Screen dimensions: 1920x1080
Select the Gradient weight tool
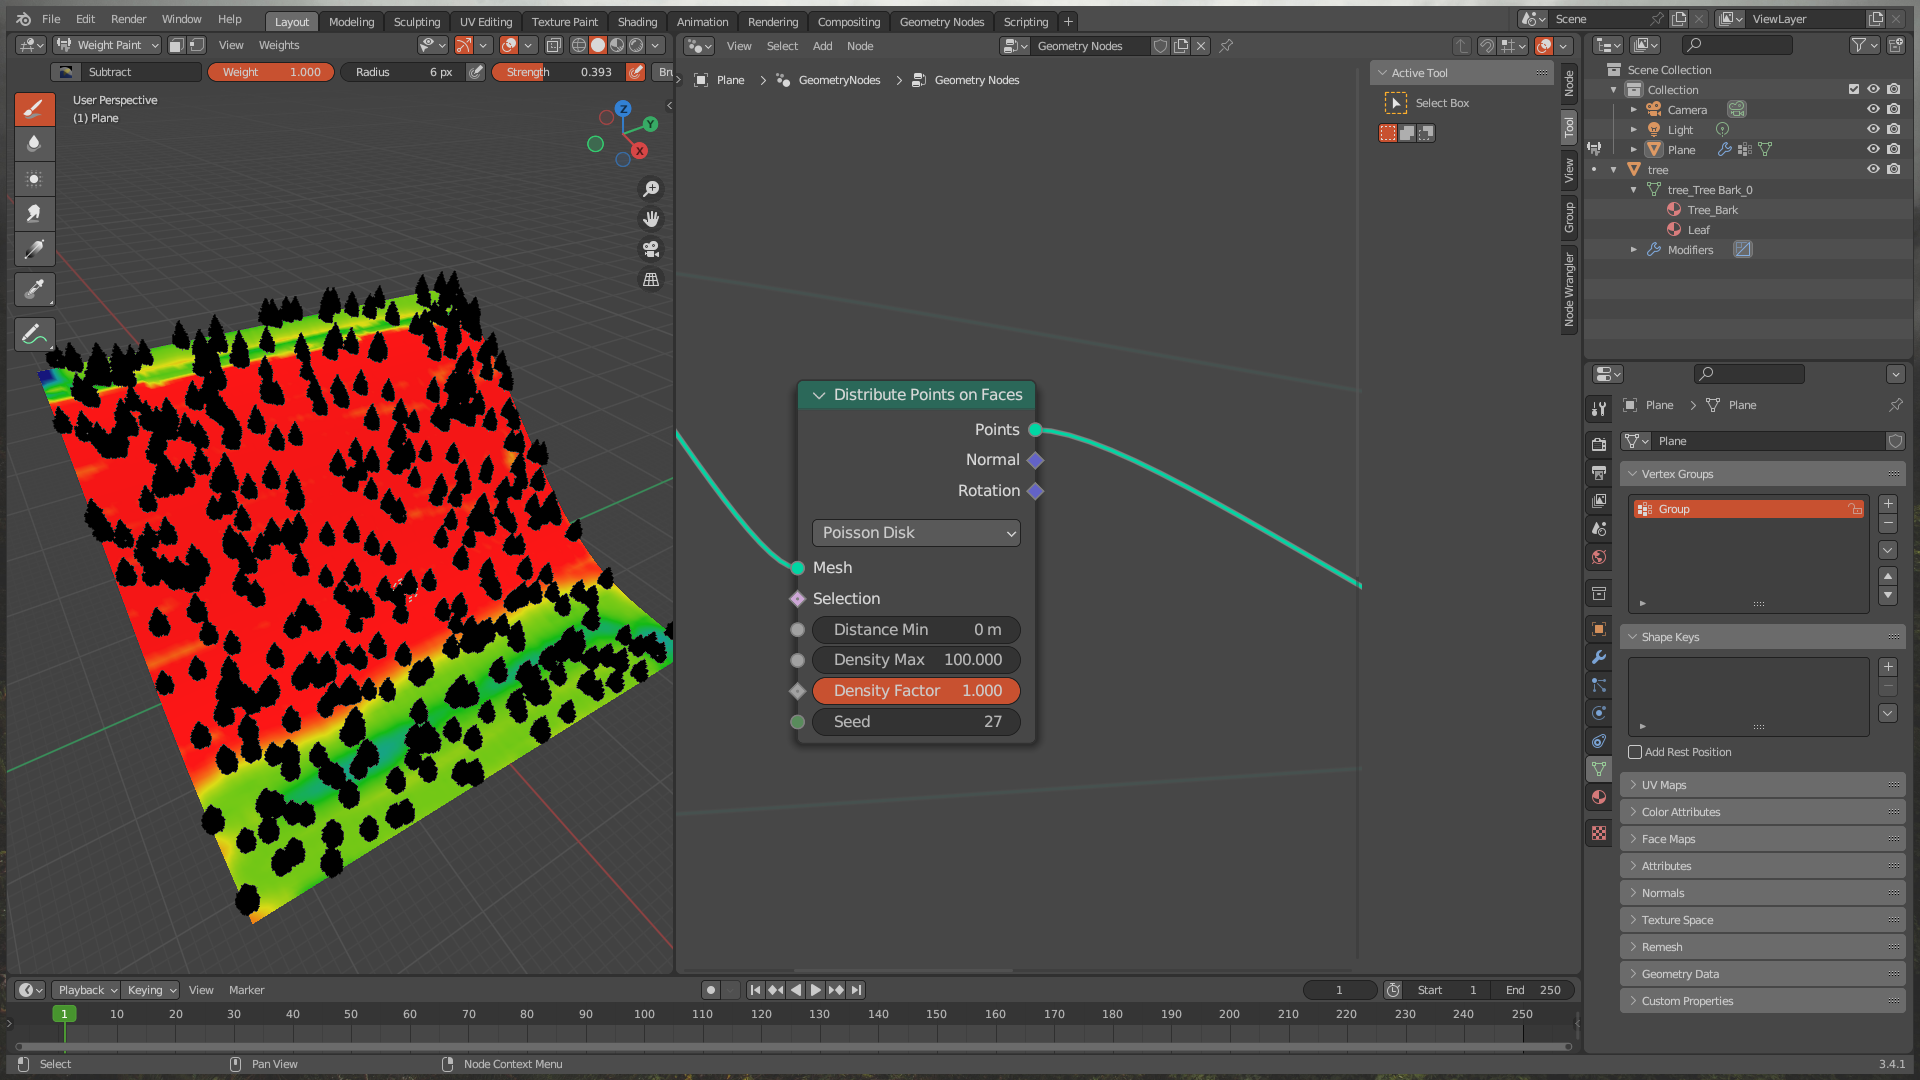(34, 249)
